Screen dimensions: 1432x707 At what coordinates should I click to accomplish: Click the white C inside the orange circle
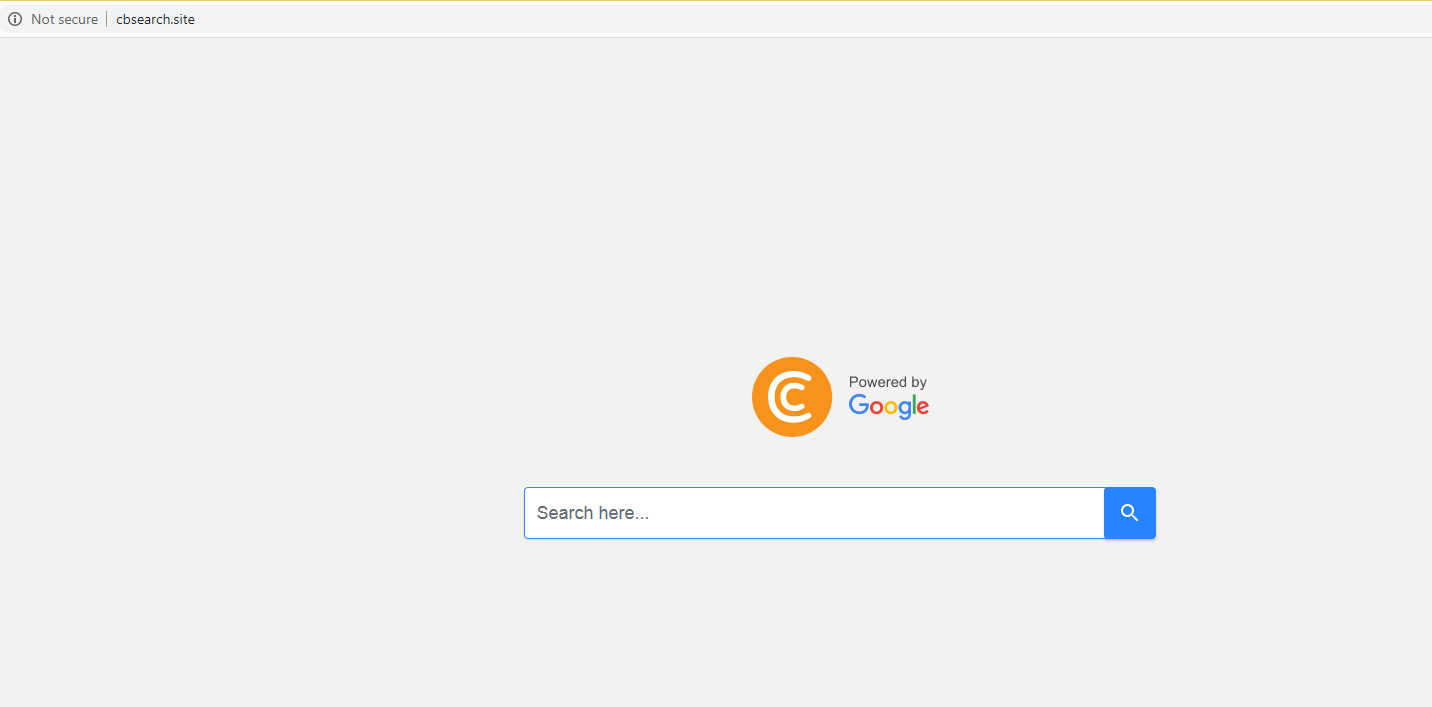tap(789, 397)
